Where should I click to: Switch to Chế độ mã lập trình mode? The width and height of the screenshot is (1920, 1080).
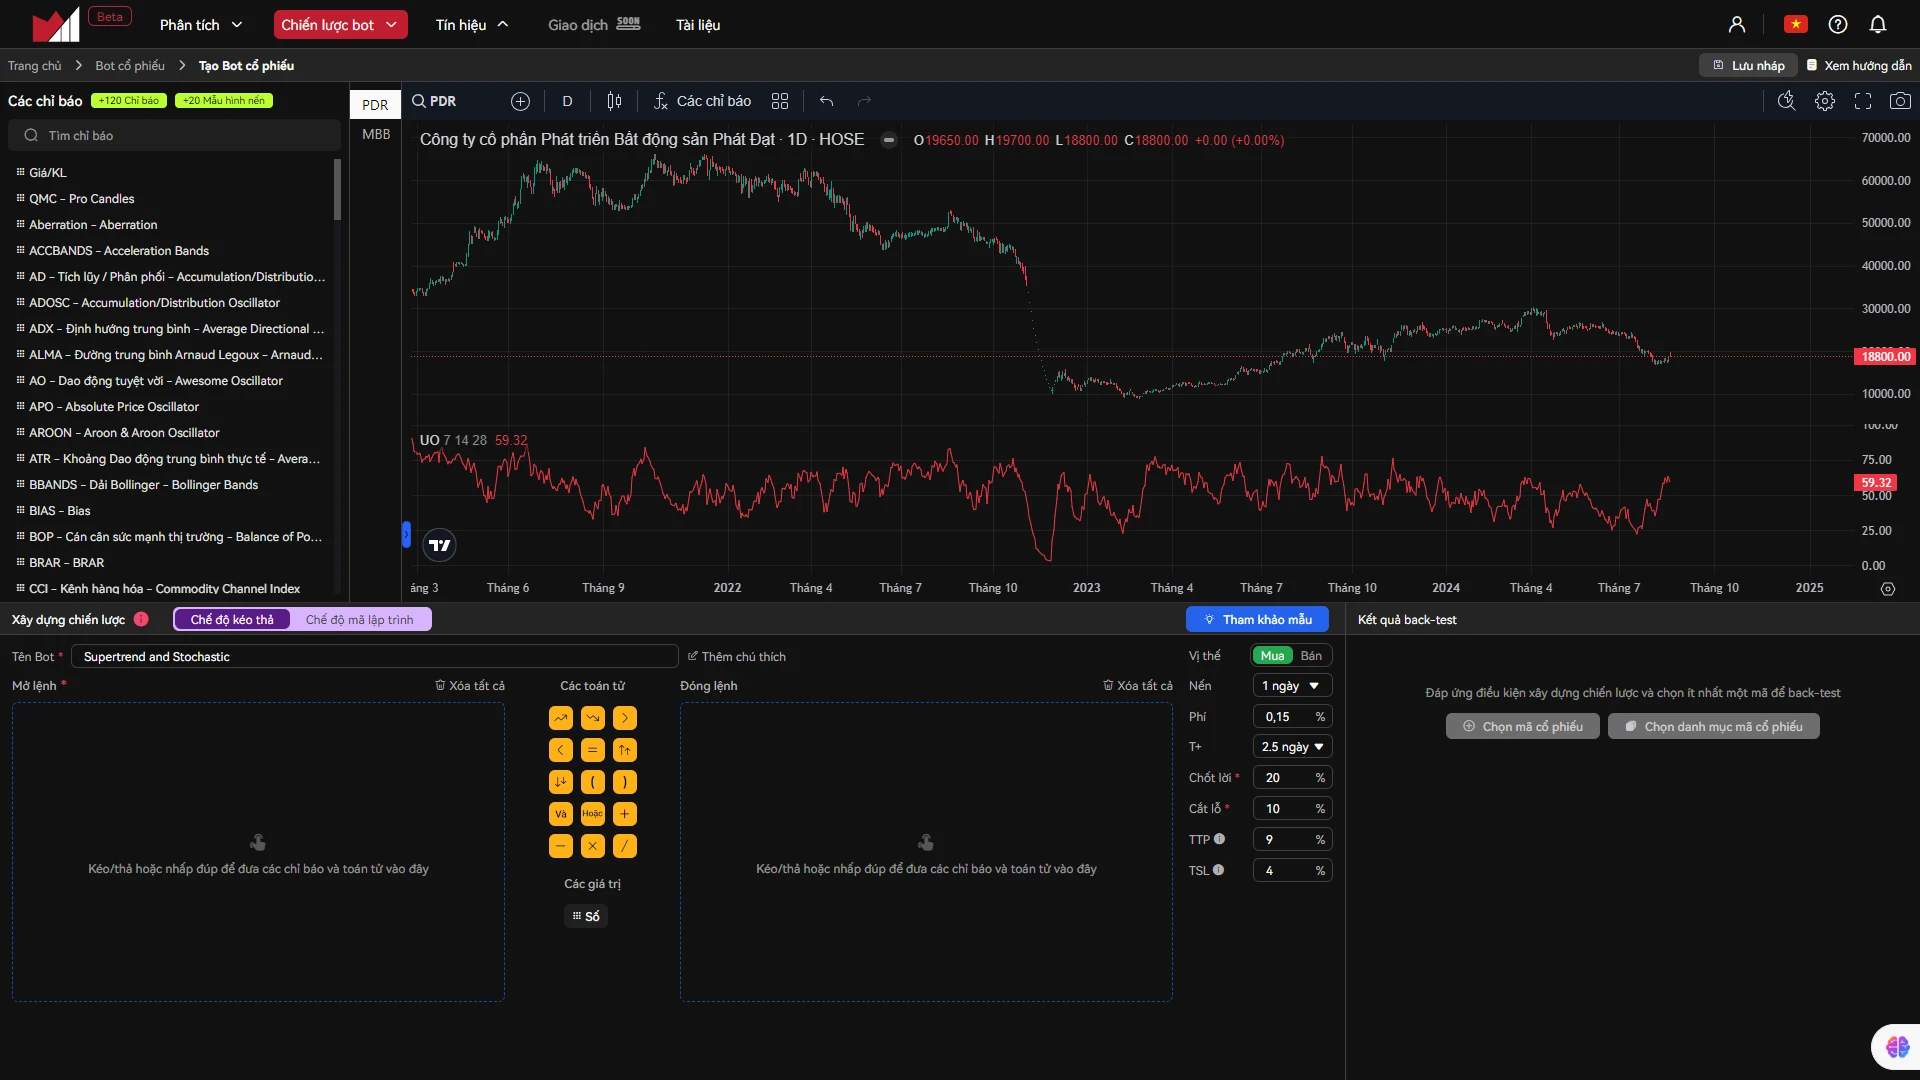point(359,620)
